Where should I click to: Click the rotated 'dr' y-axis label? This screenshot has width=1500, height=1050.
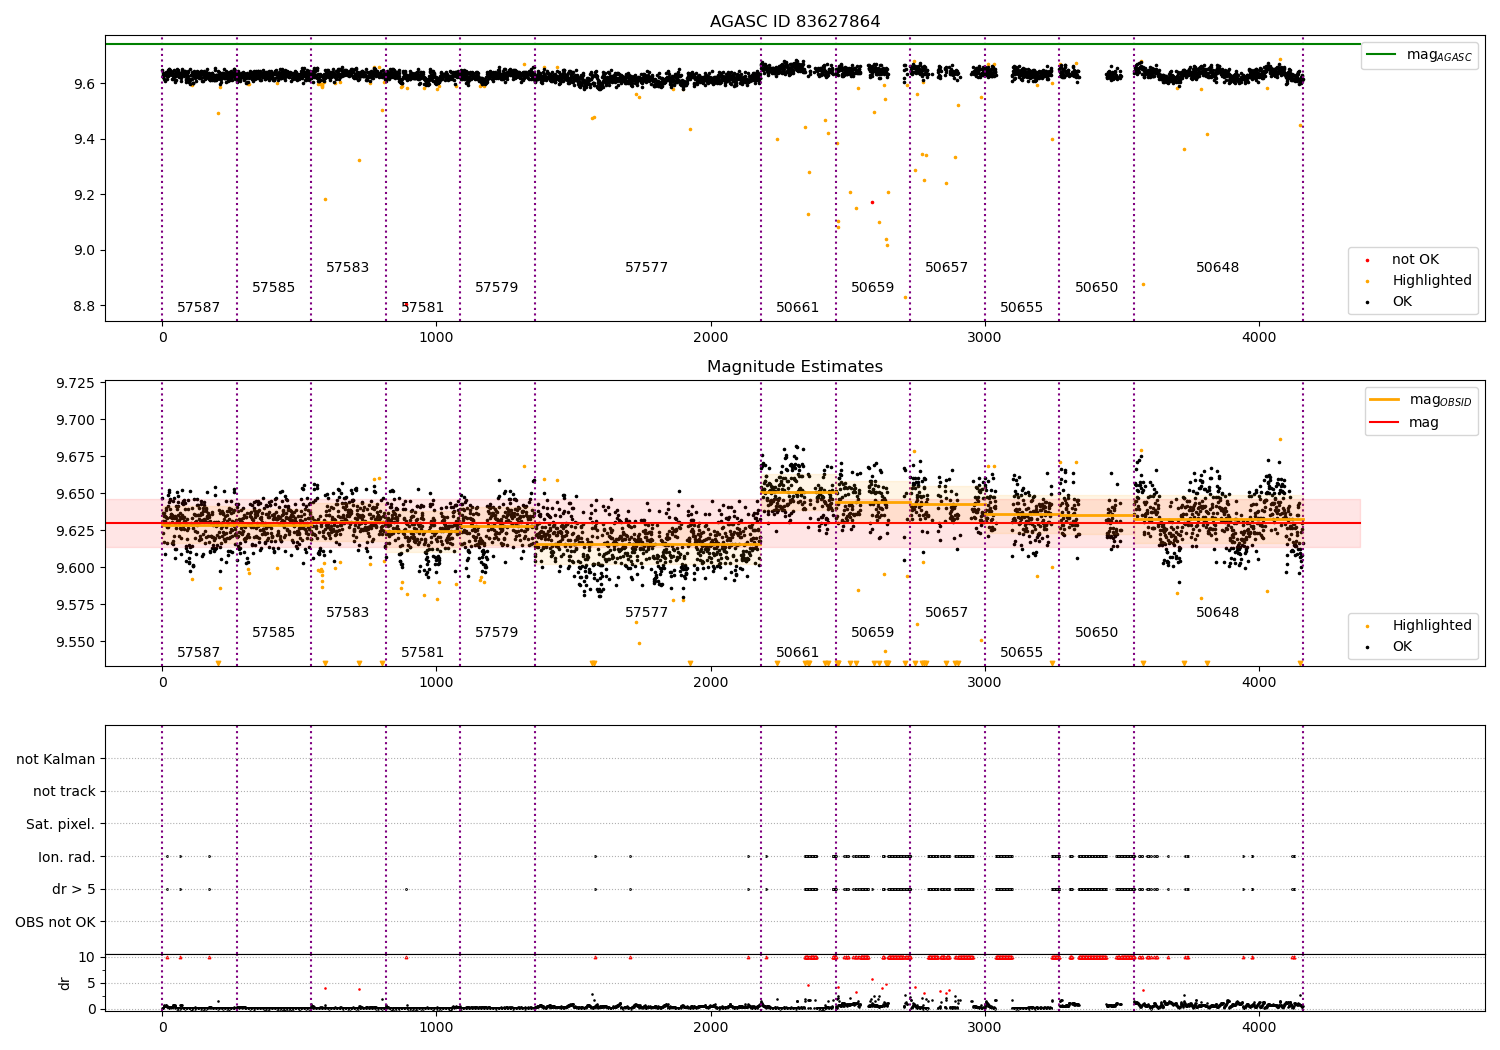[x=65, y=983]
